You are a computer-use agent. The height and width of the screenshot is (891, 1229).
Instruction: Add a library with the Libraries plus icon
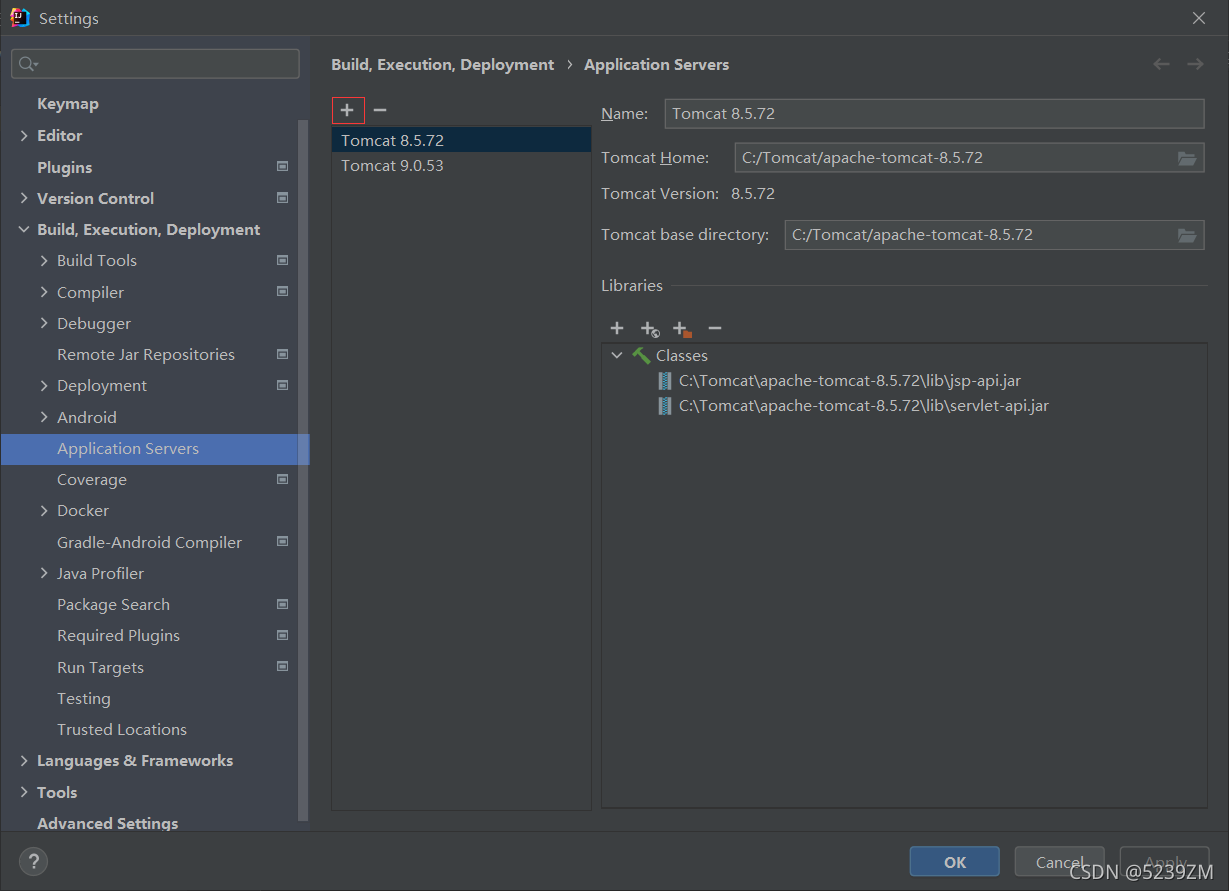(x=617, y=328)
